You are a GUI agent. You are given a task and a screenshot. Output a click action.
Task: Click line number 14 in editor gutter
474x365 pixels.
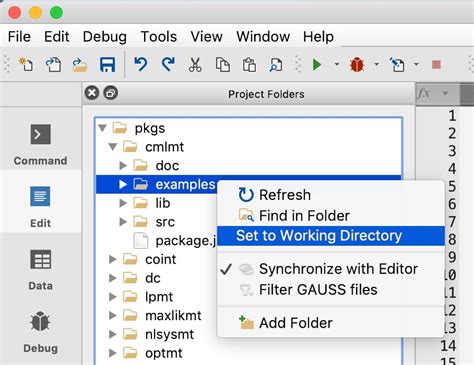click(448, 346)
